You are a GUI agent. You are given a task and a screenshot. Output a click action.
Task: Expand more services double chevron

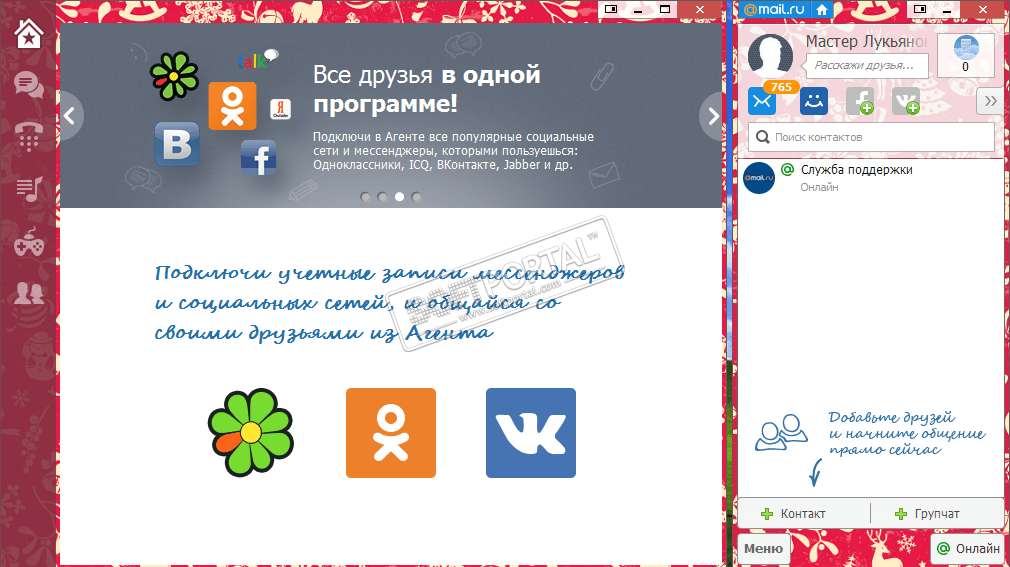point(991,101)
